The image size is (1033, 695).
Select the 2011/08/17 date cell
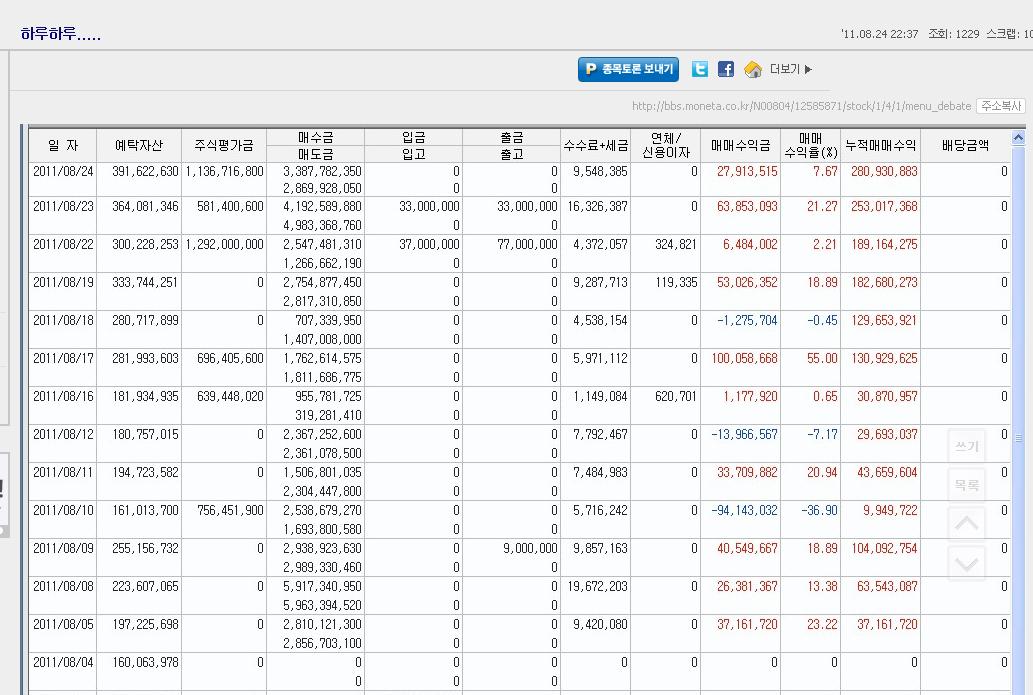(63, 359)
